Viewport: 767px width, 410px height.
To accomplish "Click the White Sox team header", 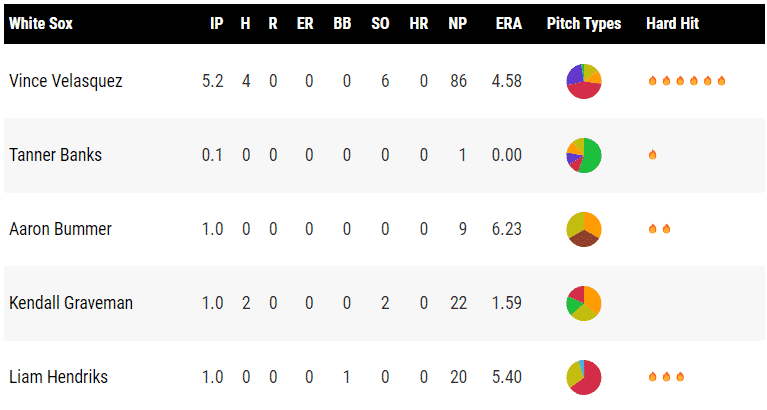I will click(41, 23).
